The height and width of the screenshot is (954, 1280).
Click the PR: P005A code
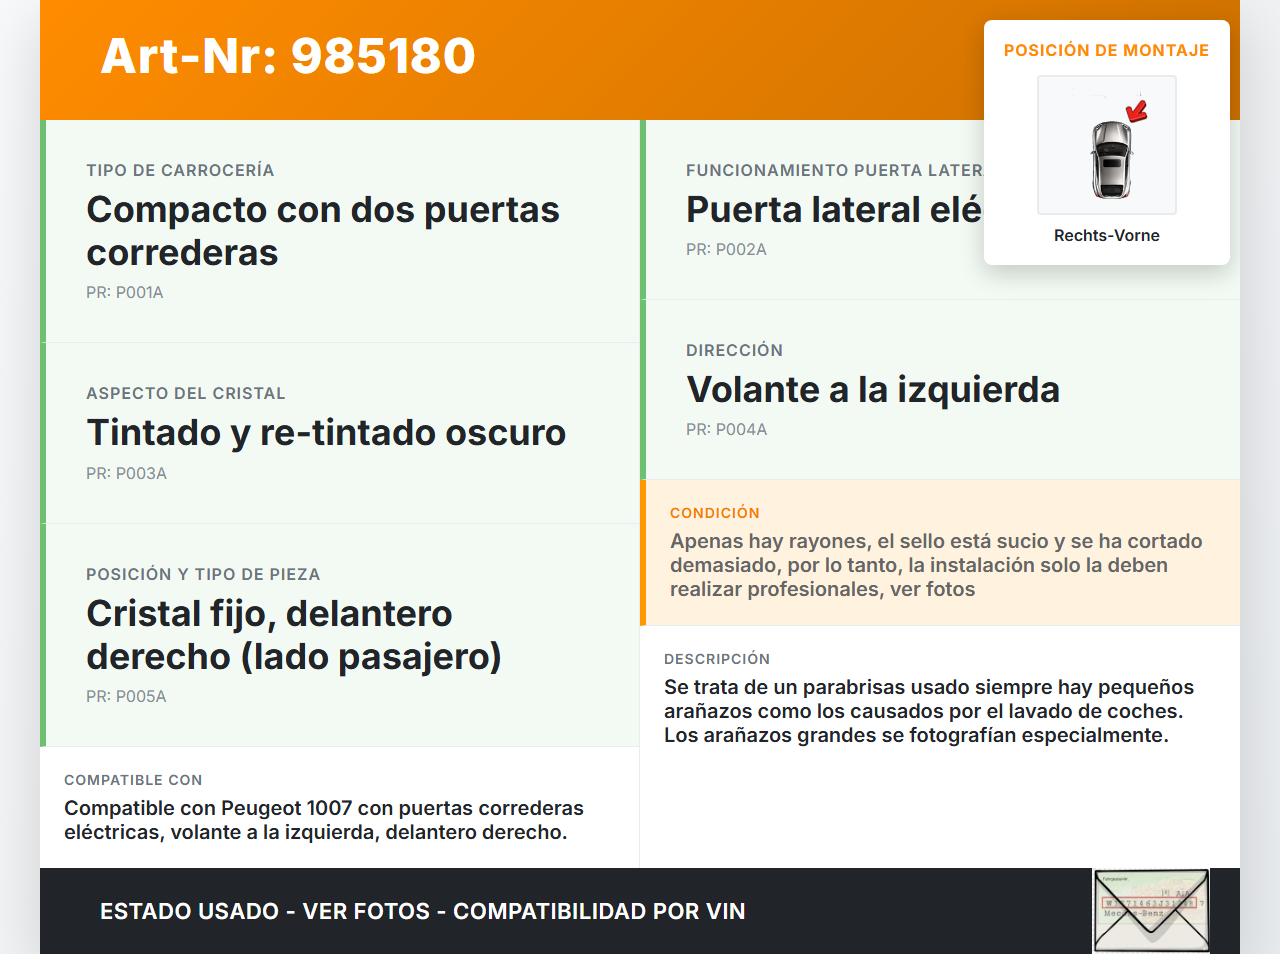click(x=126, y=696)
